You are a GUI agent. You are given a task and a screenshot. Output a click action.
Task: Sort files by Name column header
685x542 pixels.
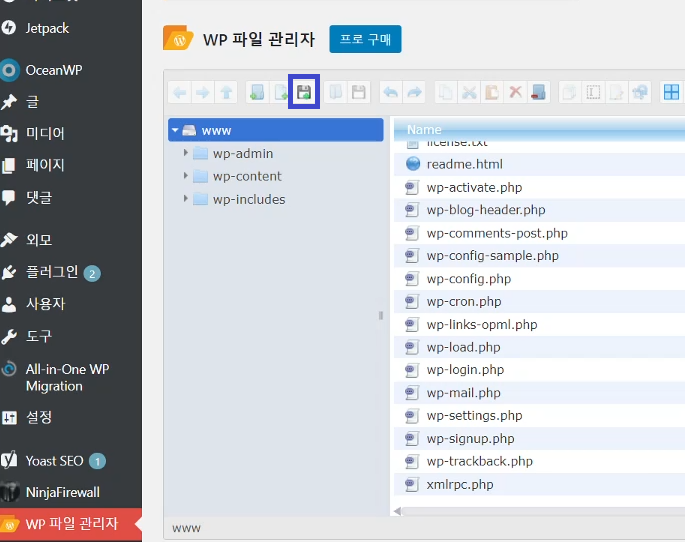point(424,129)
